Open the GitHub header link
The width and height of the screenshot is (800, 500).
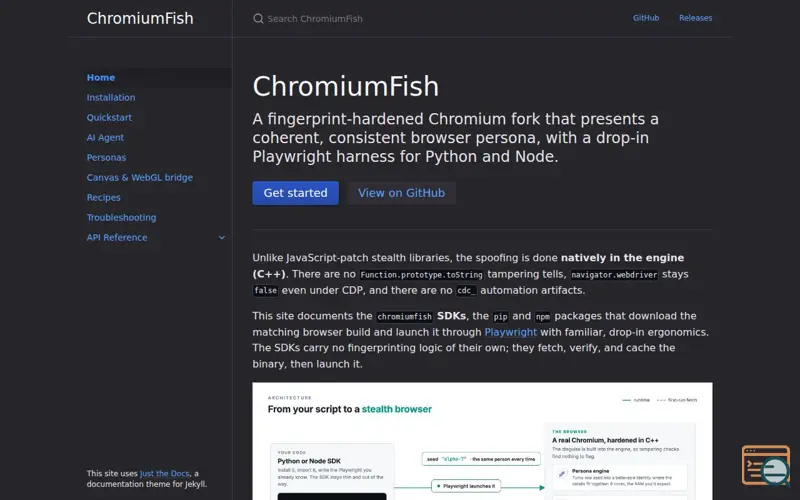coord(646,18)
